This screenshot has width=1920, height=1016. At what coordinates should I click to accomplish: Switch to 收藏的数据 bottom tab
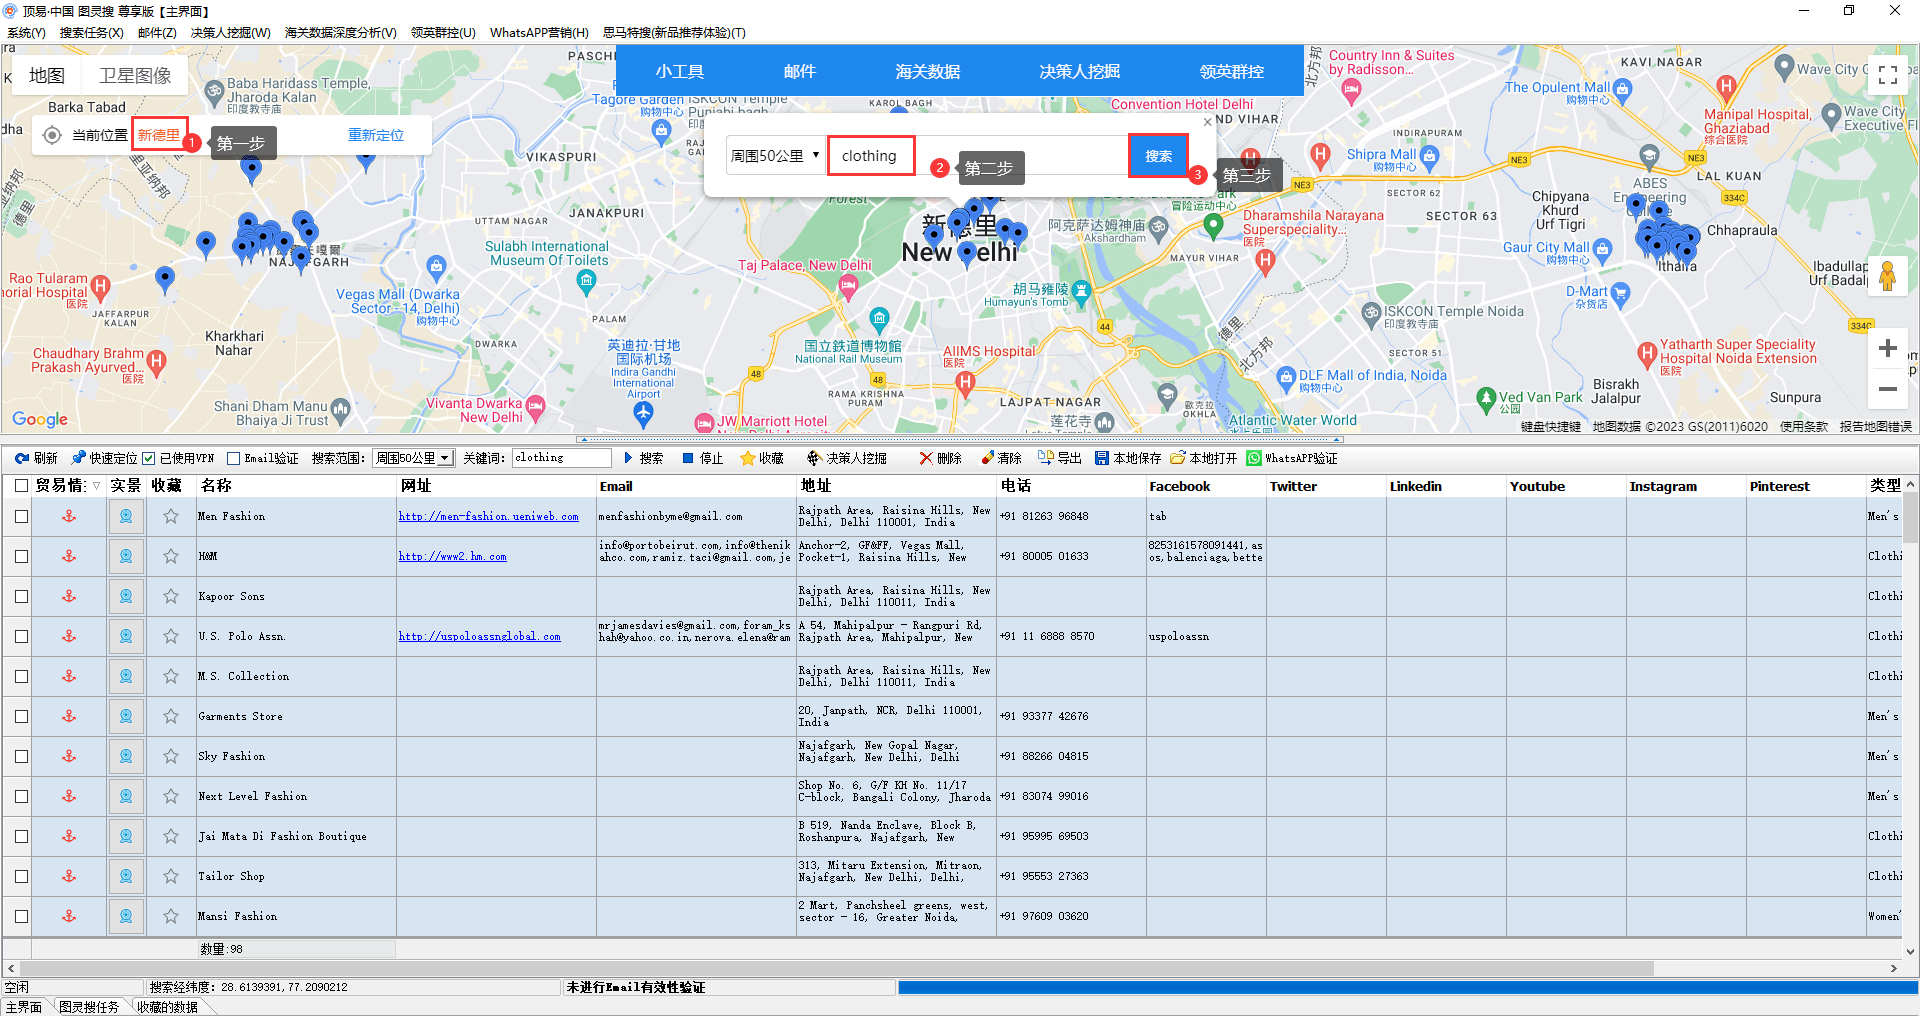167,1007
